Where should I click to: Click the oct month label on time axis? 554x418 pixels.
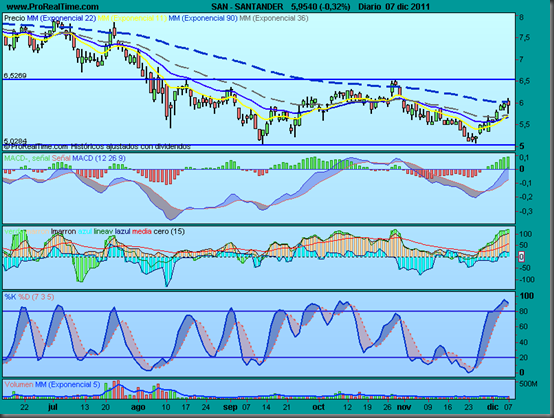[x=318, y=407]
